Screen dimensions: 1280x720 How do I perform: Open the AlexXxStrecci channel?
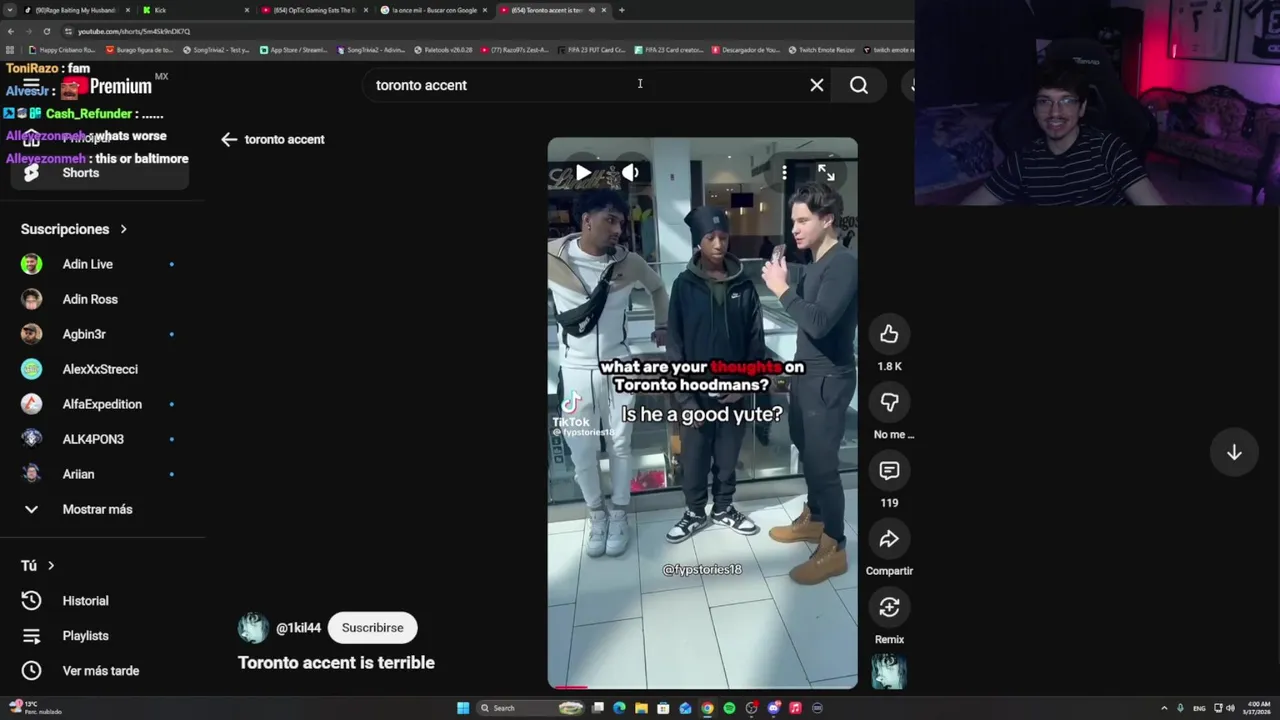[x=100, y=369]
